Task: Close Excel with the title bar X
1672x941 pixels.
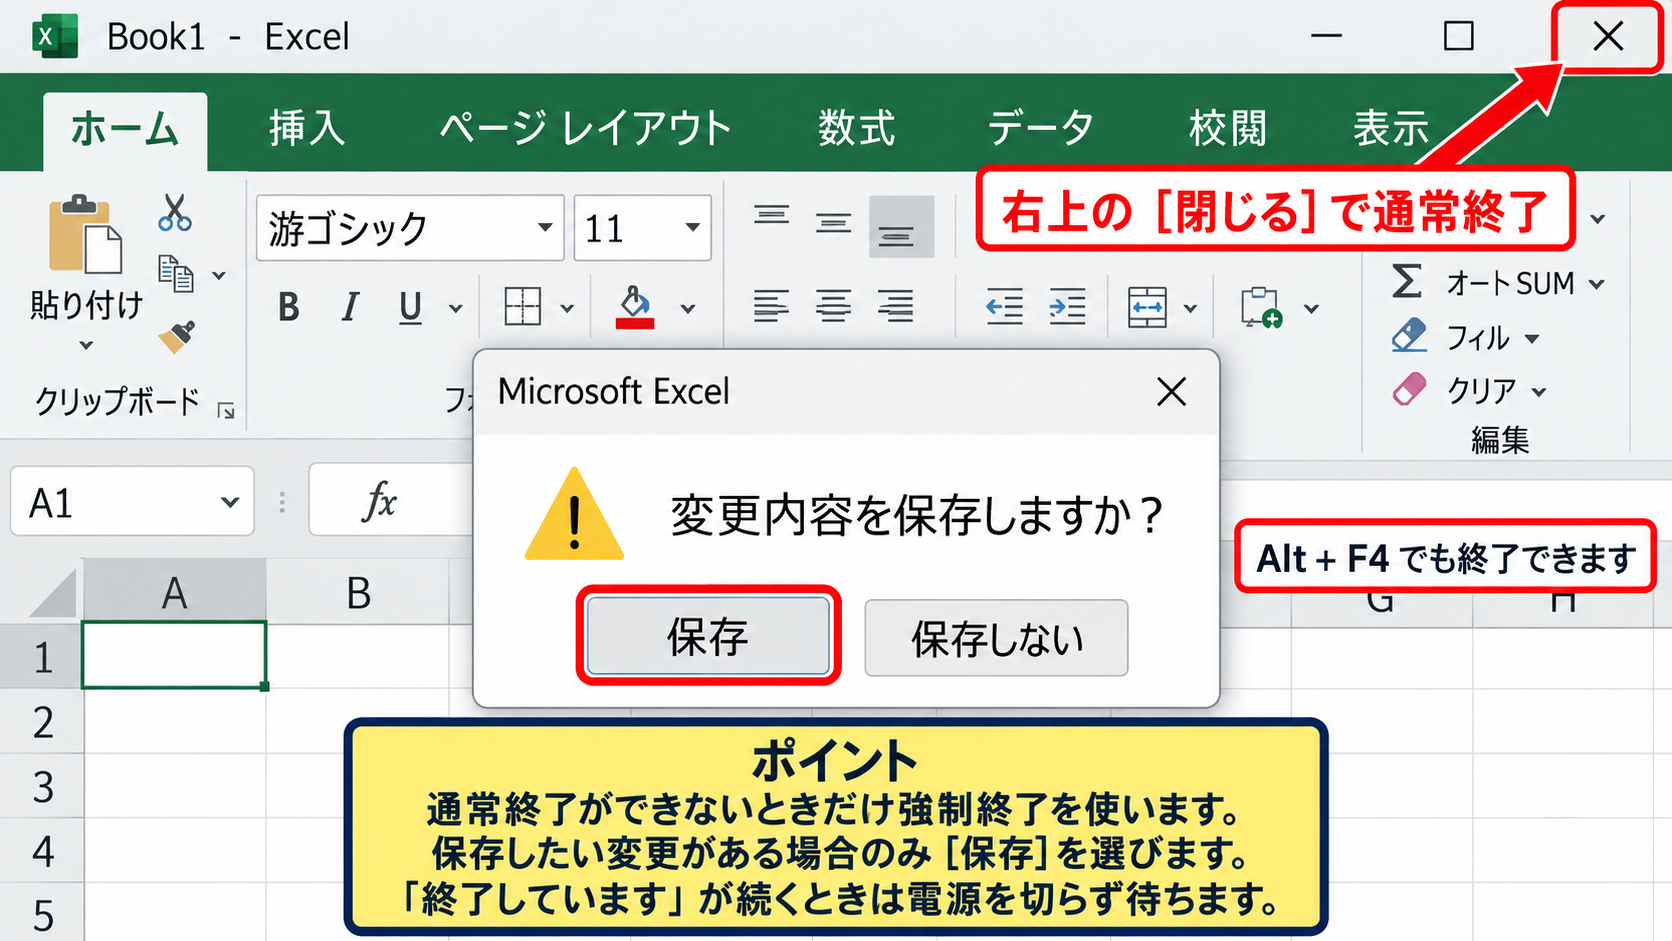Action: click(x=1608, y=36)
